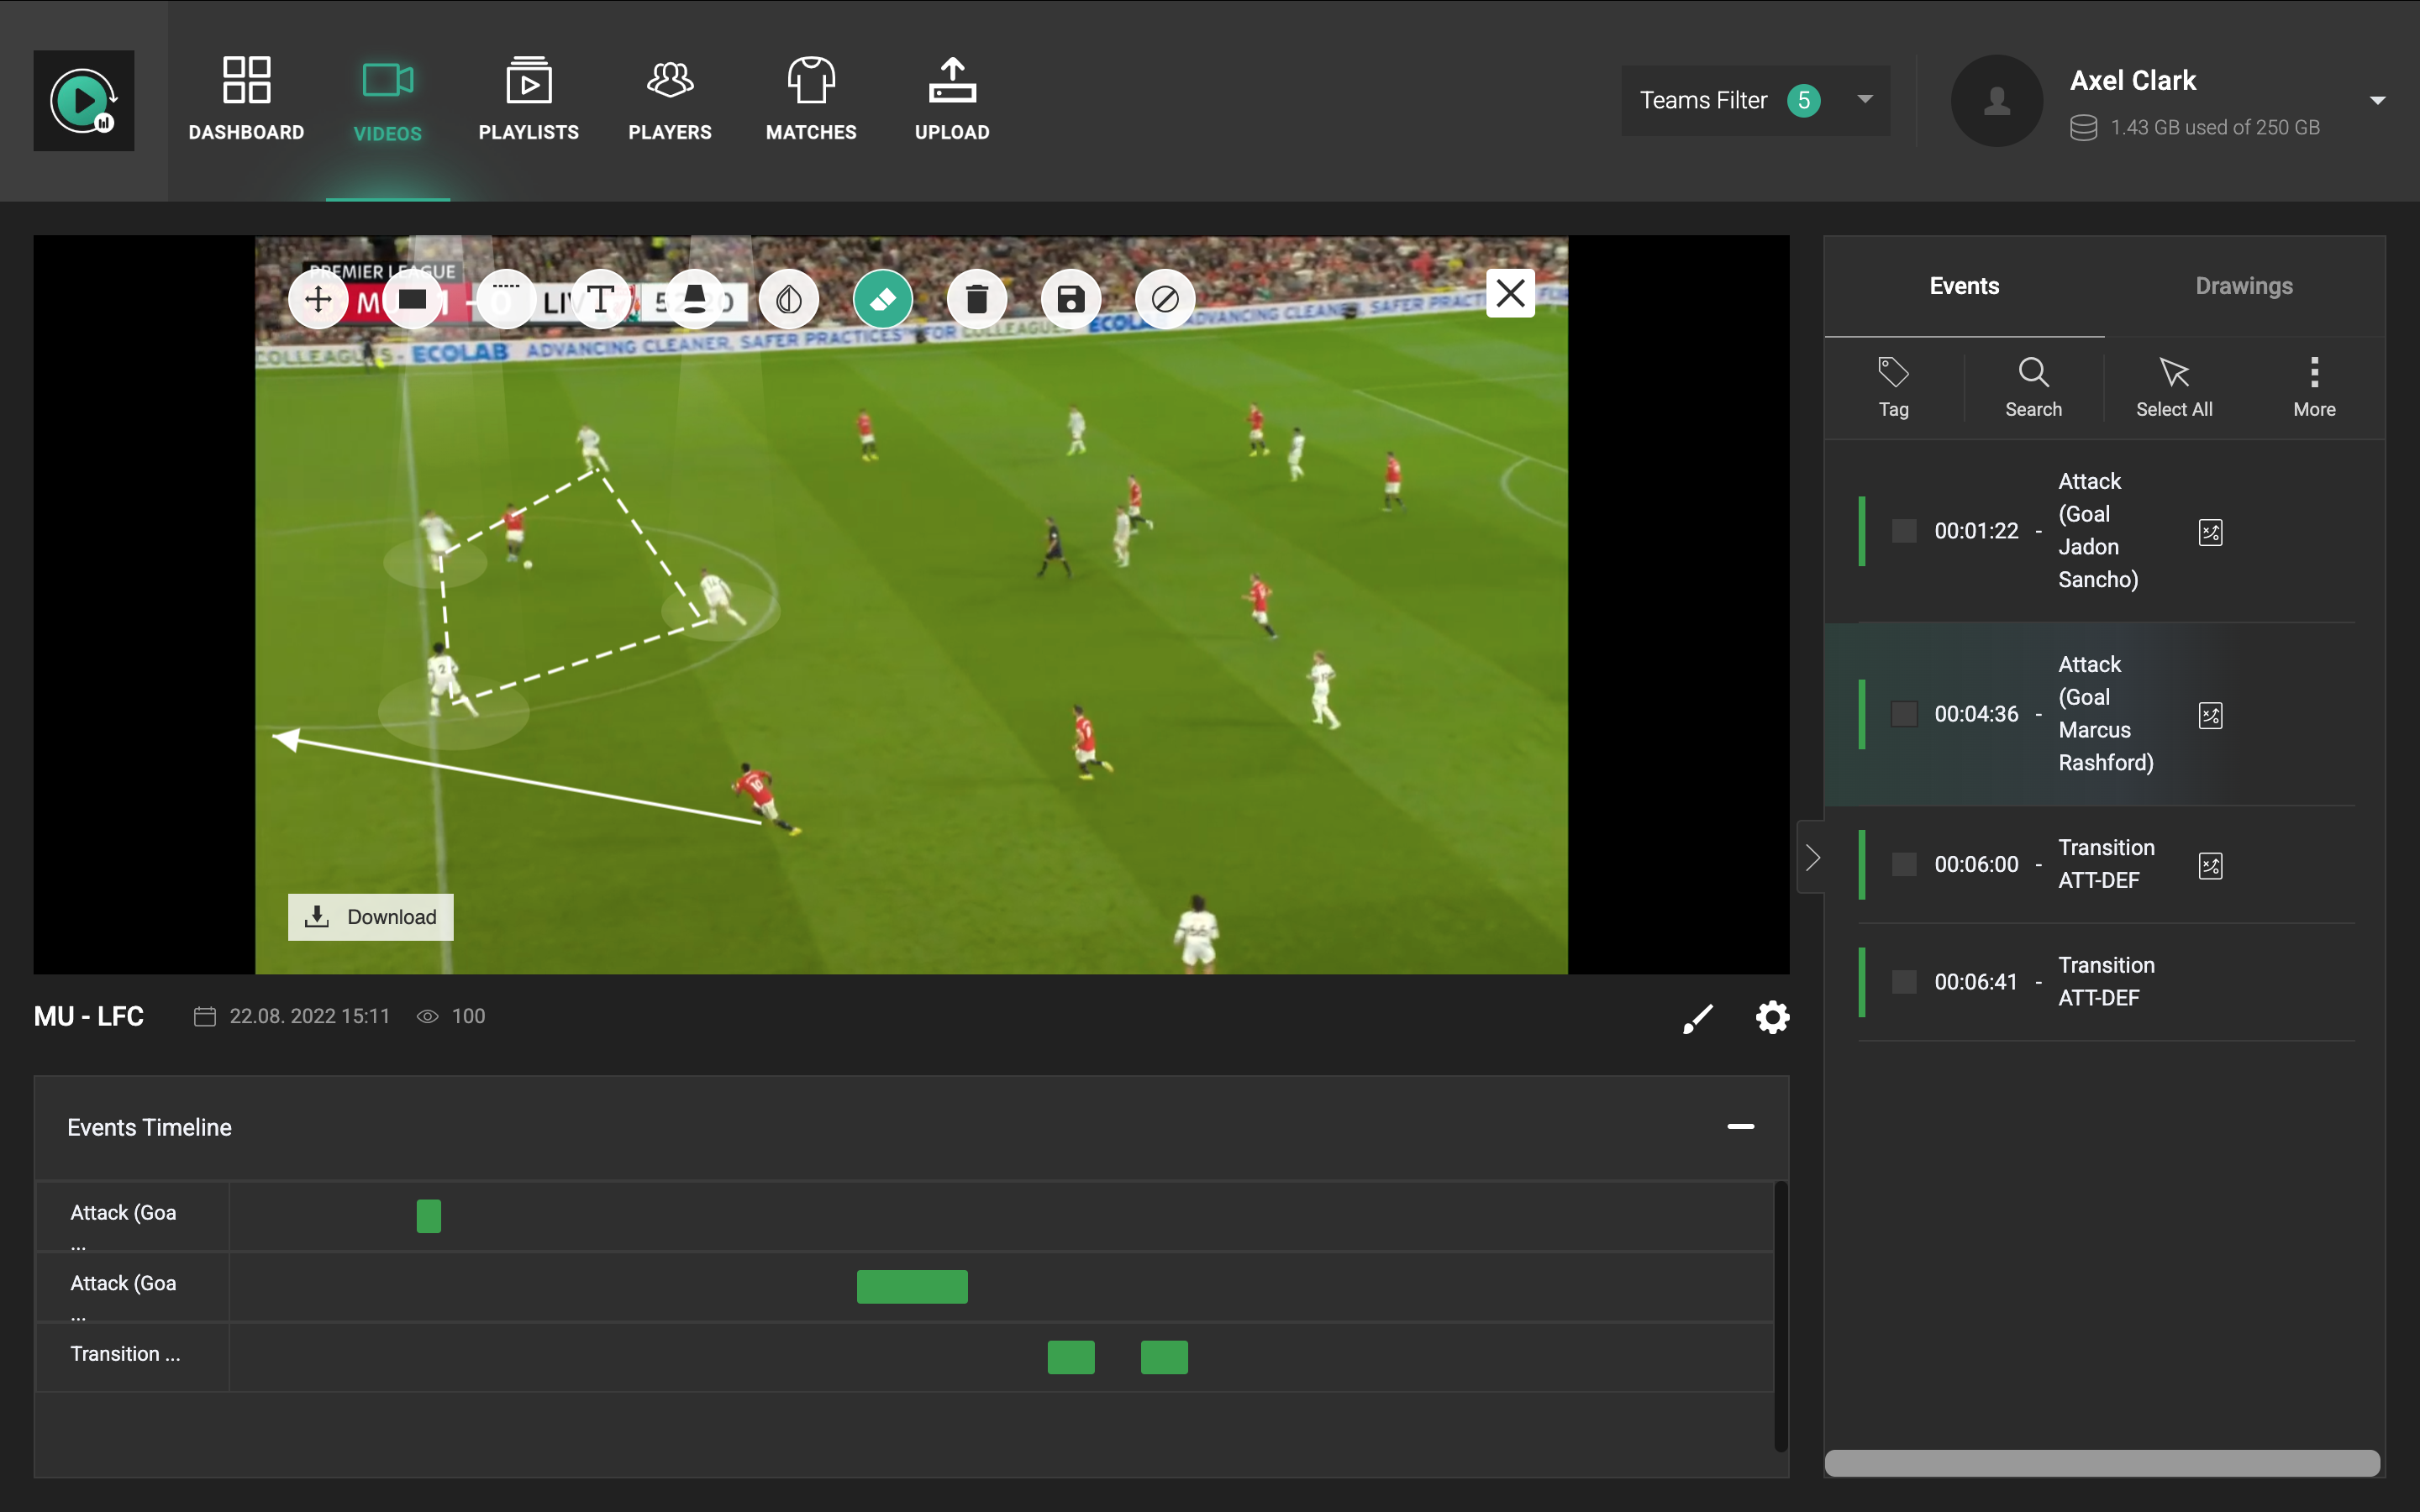Click the timeline vertical scrollbar
This screenshot has height=1512, width=2420.
tap(1780, 1316)
